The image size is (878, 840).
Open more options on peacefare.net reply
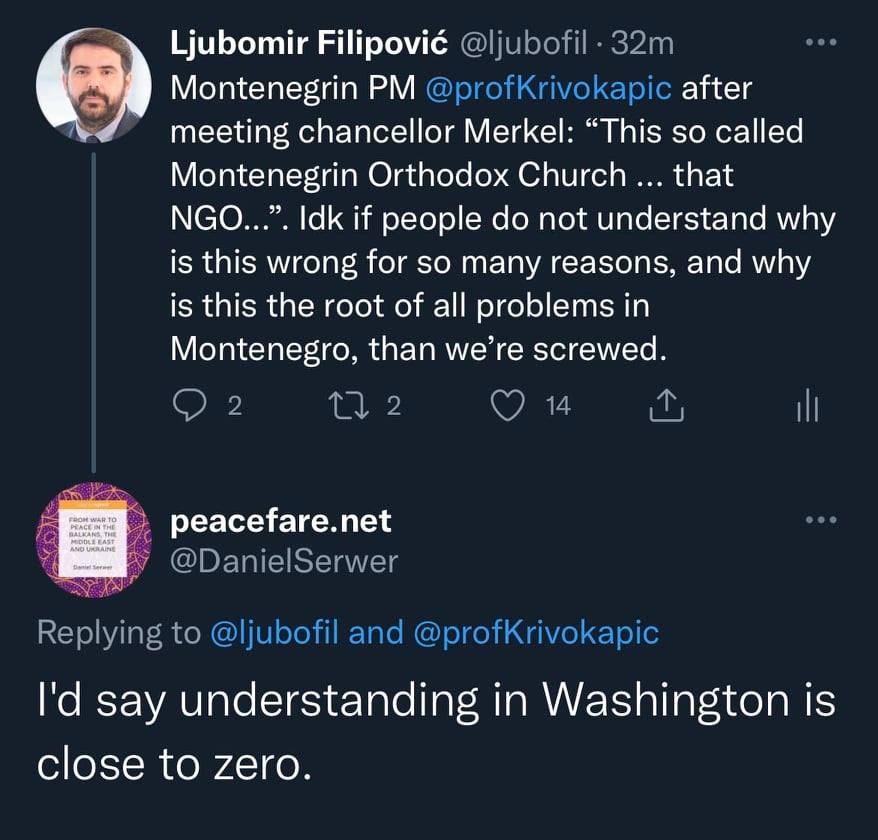click(821, 520)
